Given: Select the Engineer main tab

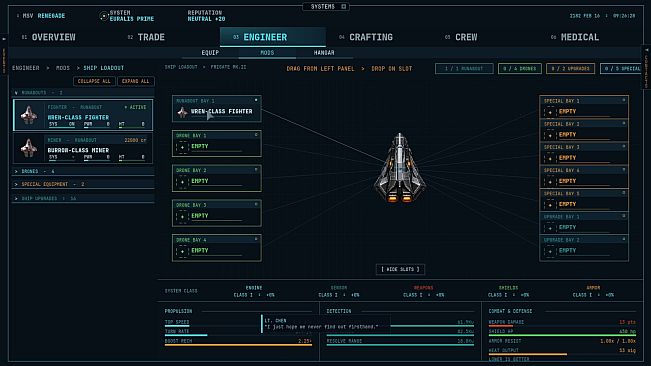Looking at the screenshot, I should click(x=273, y=37).
